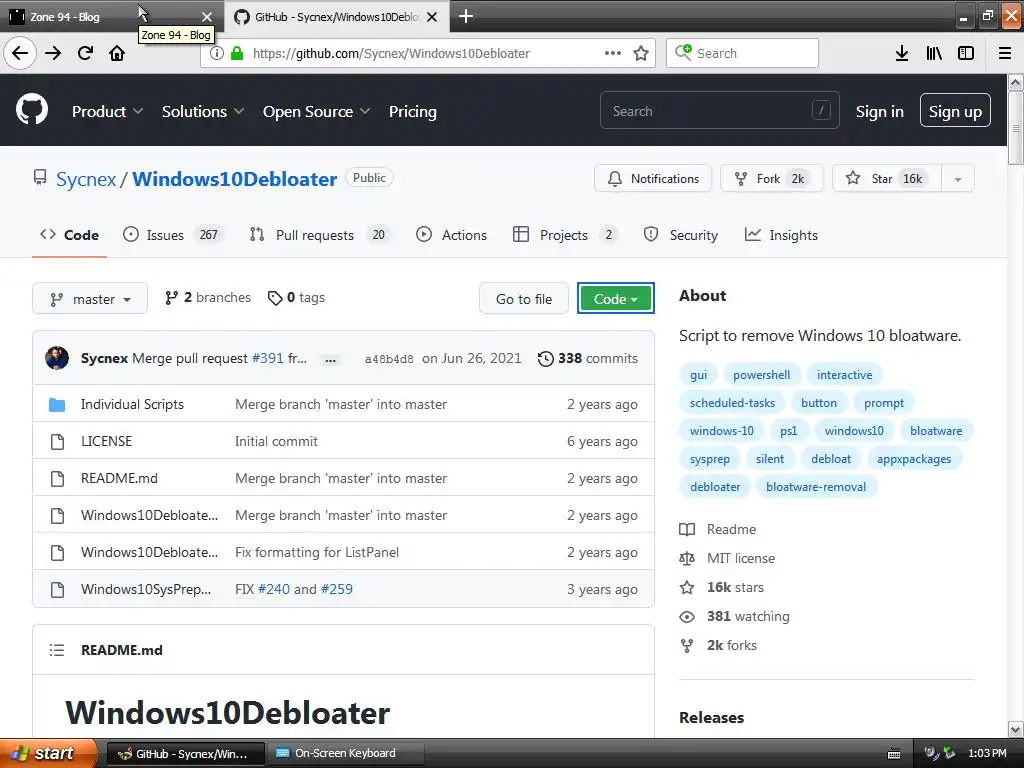1024x768 pixels.
Task: Open Firefox hamburger menu
Action: click(x=1005, y=53)
